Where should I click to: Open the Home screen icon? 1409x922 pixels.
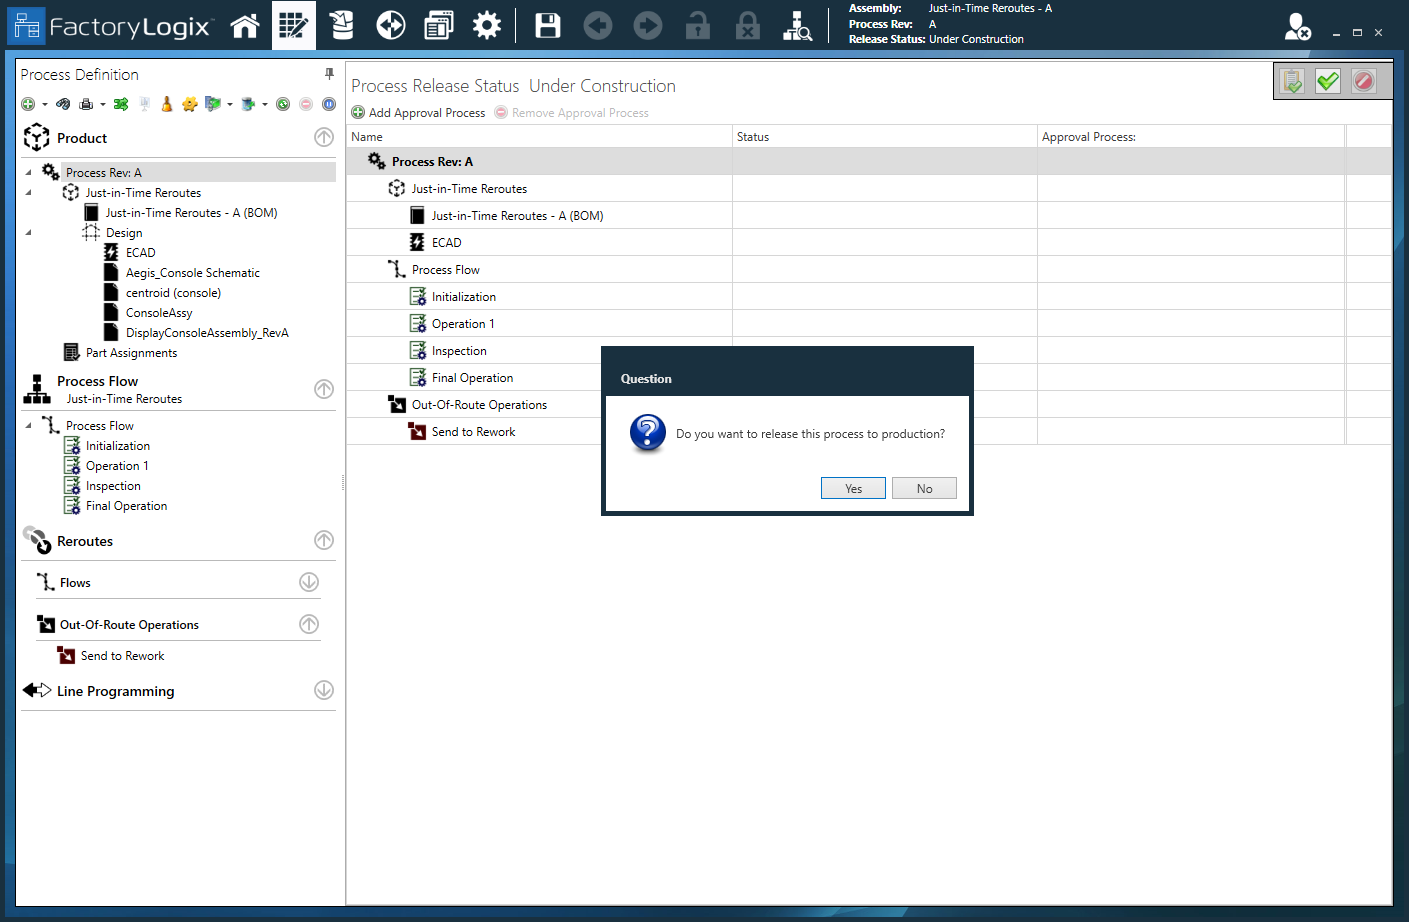point(245,25)
